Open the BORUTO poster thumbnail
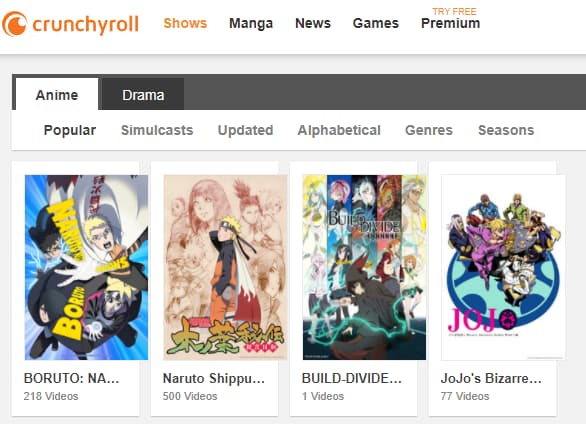The height and width of the screenshot is (424, 586). [86, 267]
